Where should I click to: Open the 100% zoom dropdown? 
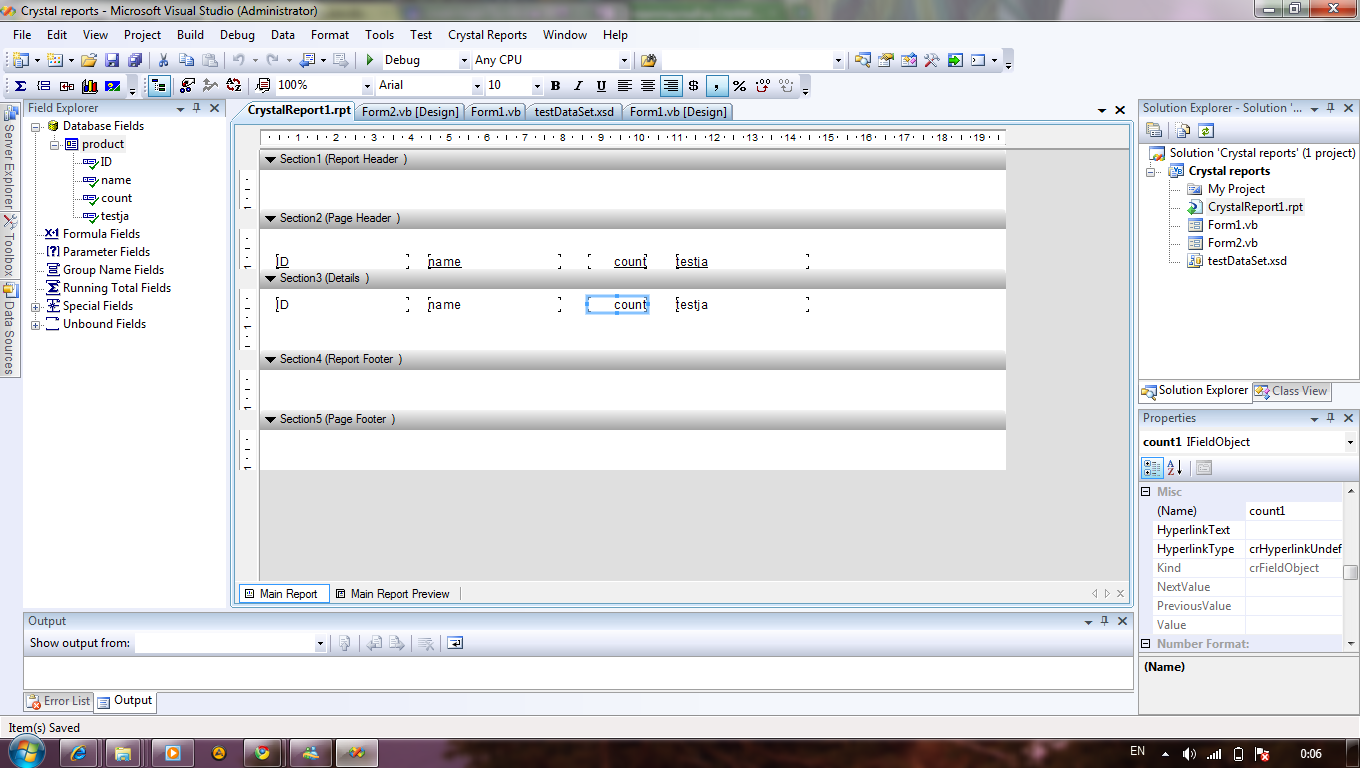tap(367, 86)
